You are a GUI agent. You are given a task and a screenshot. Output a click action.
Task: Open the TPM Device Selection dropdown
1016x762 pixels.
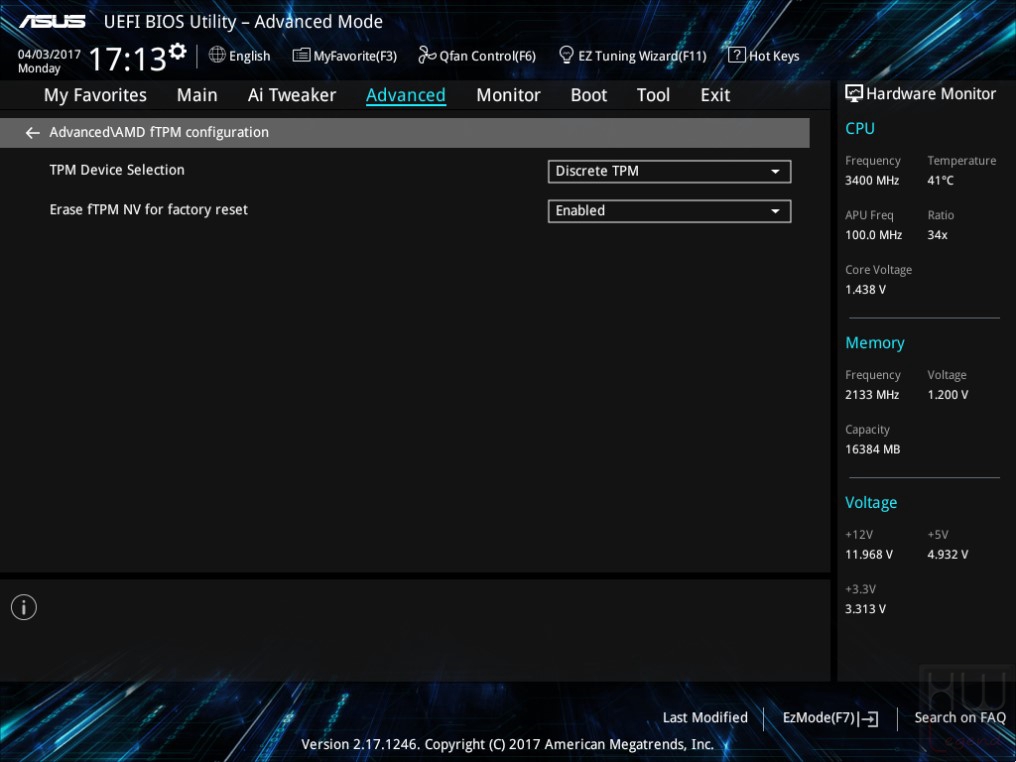669,172
